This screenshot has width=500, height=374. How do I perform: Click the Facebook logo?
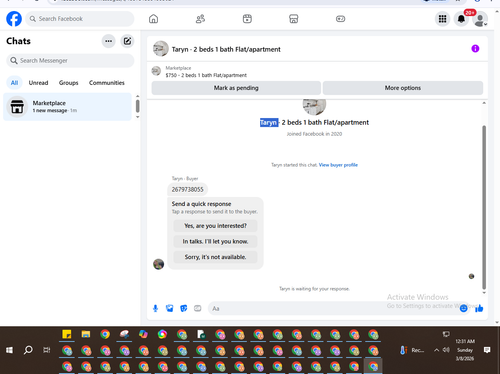click(x=14, y=19)
